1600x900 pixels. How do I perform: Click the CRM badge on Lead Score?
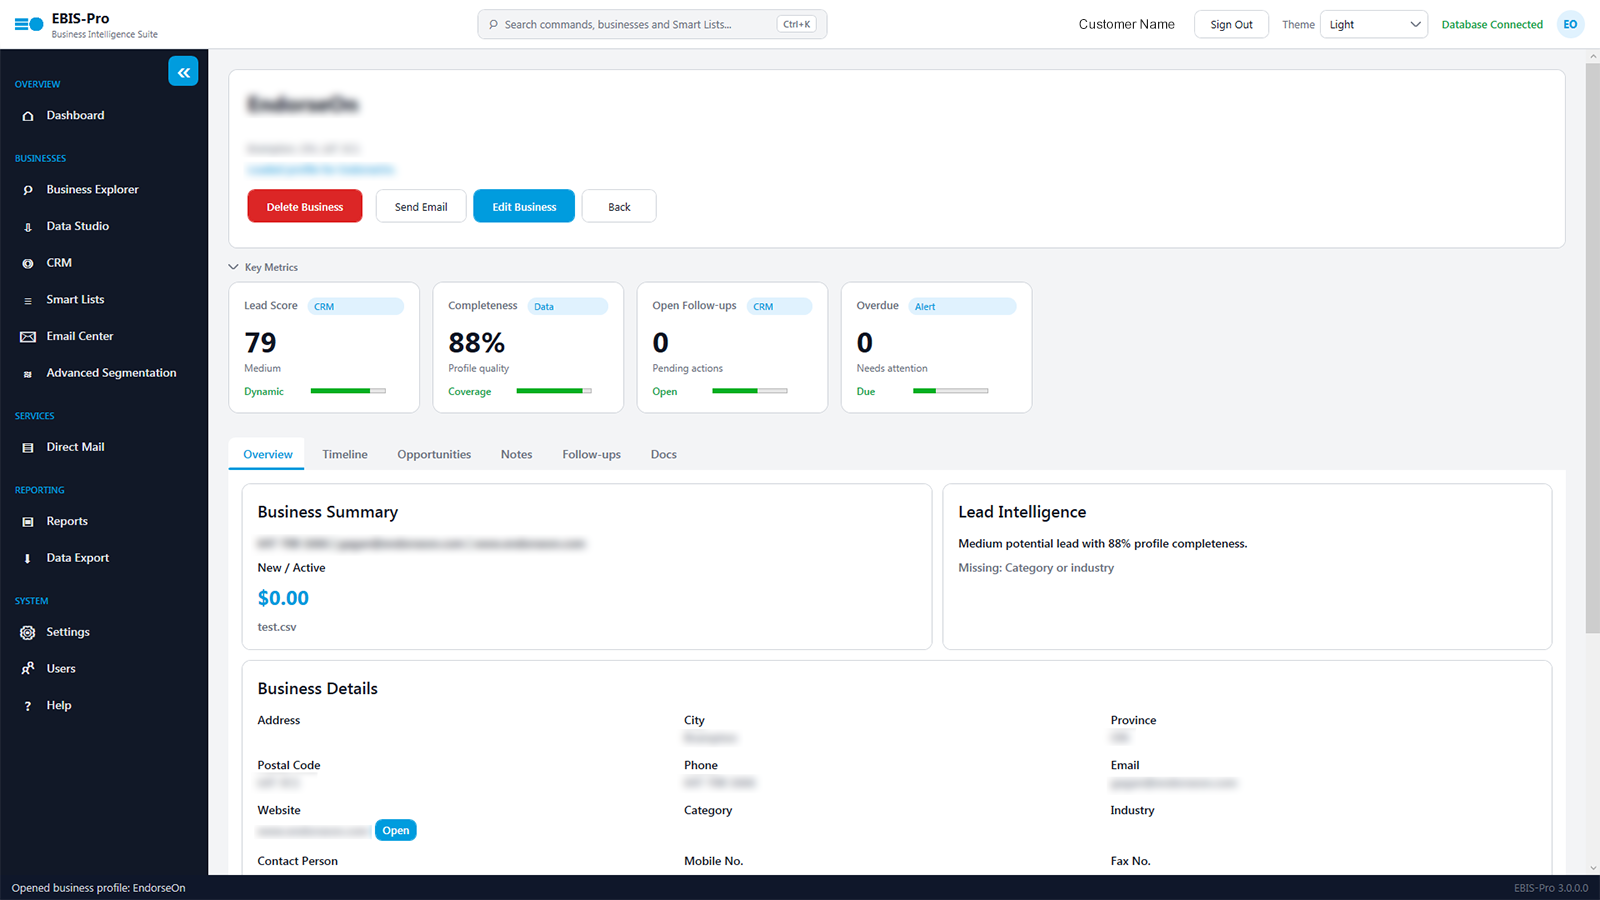[x=355, y=306]
